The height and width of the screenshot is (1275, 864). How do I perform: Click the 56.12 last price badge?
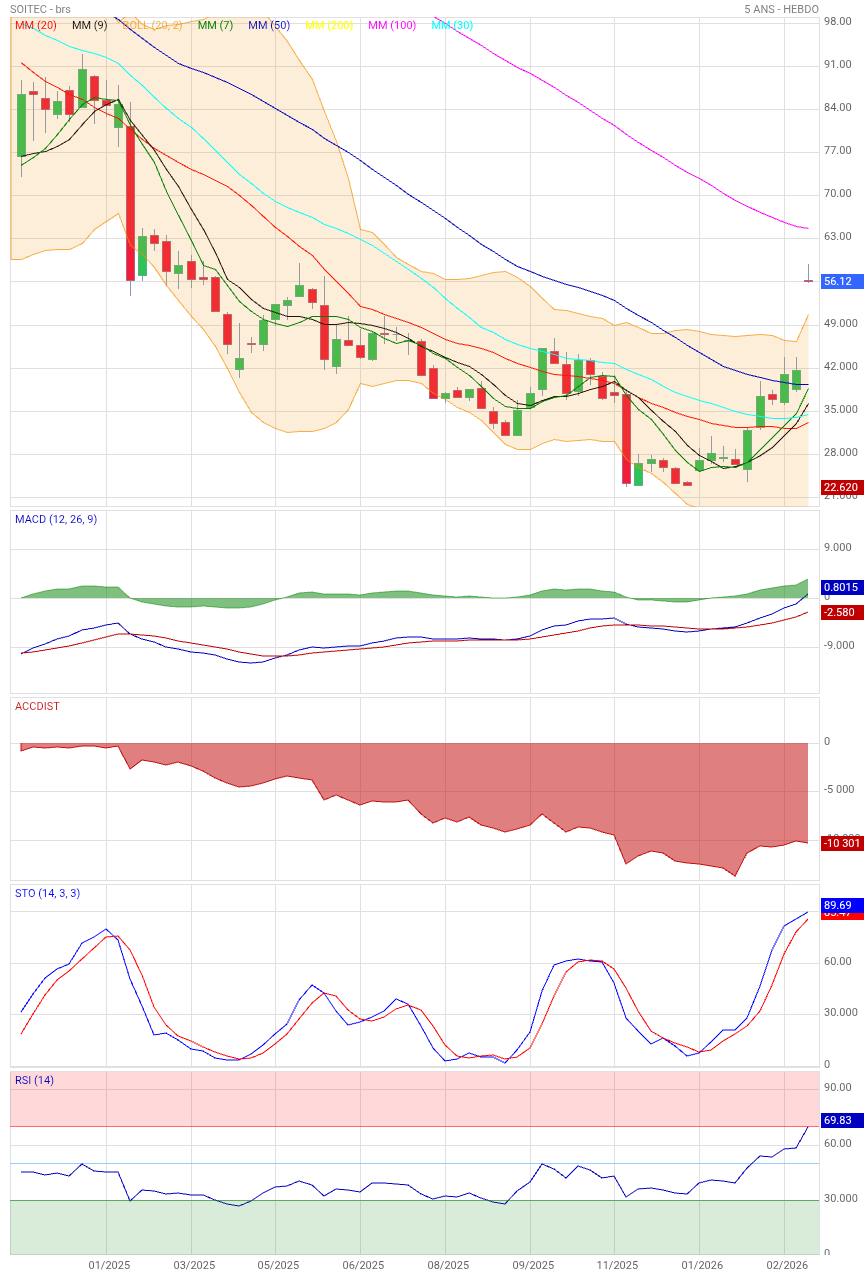[x=841, y=282]
